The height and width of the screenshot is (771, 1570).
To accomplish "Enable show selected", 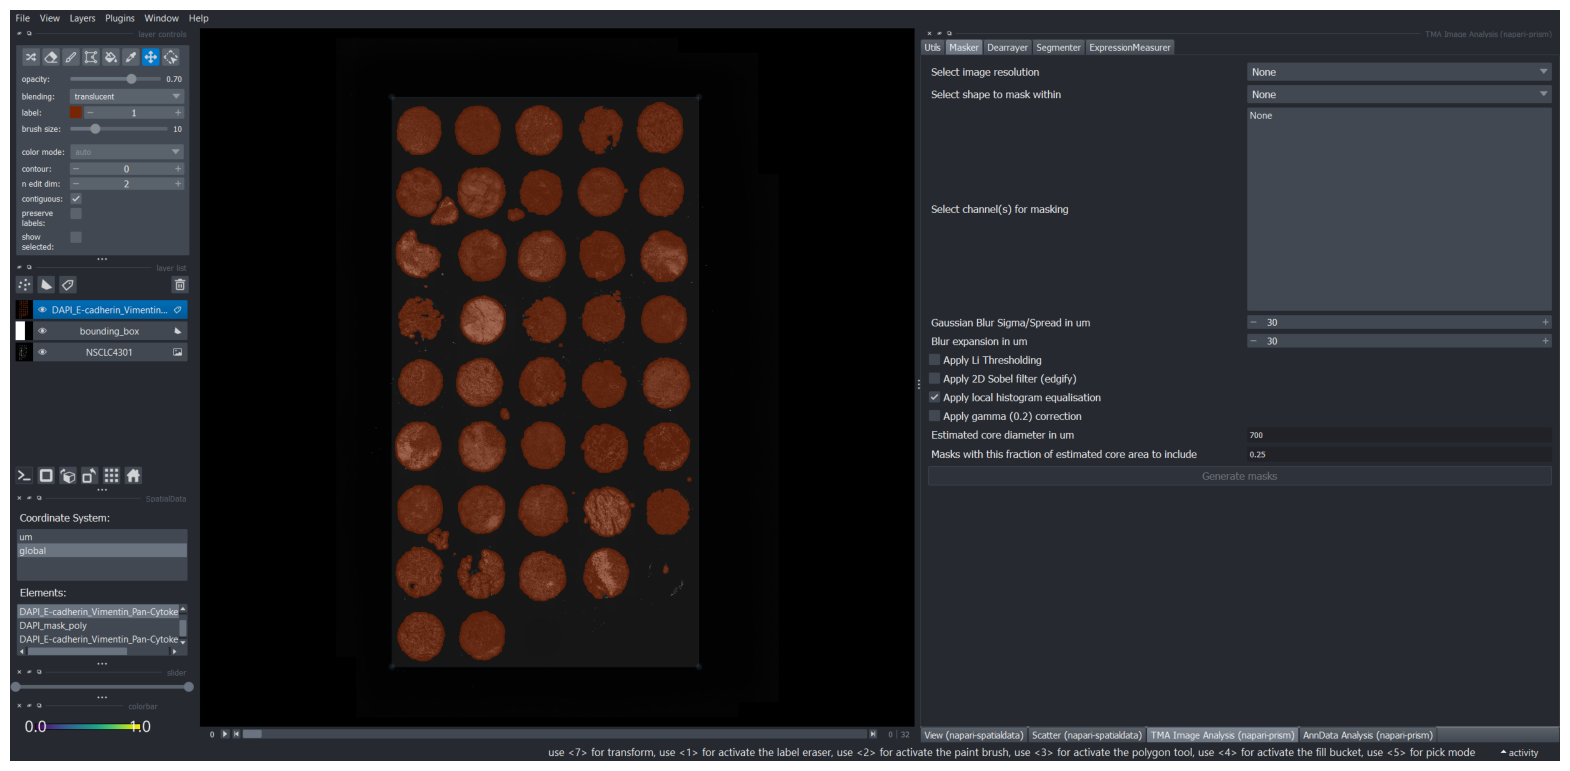I will (76, 238).
